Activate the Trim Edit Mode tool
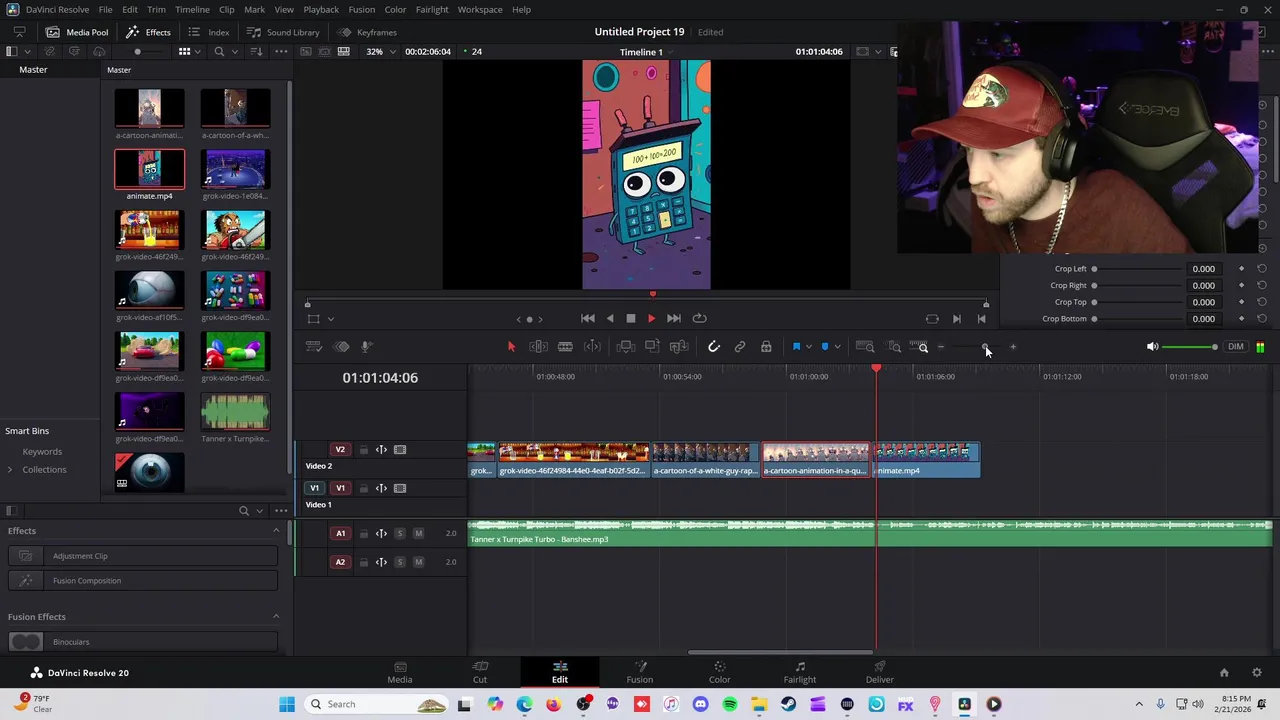The image size is (1280, 720). pyautogui.click(x=538, y=347)
